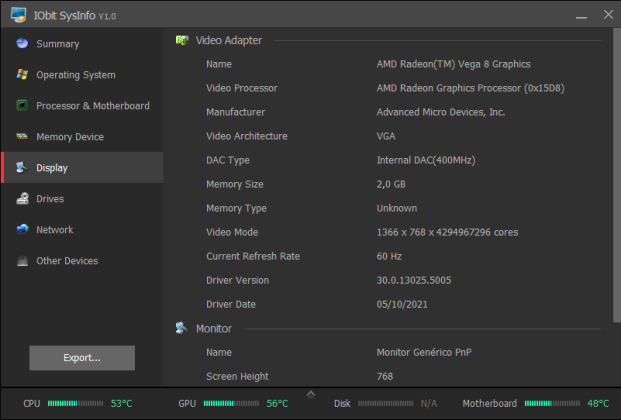621x420 pixels.
Task: Click 'Advanced Micro Devices, Inc.' value
Action: [x=441, y=112]
